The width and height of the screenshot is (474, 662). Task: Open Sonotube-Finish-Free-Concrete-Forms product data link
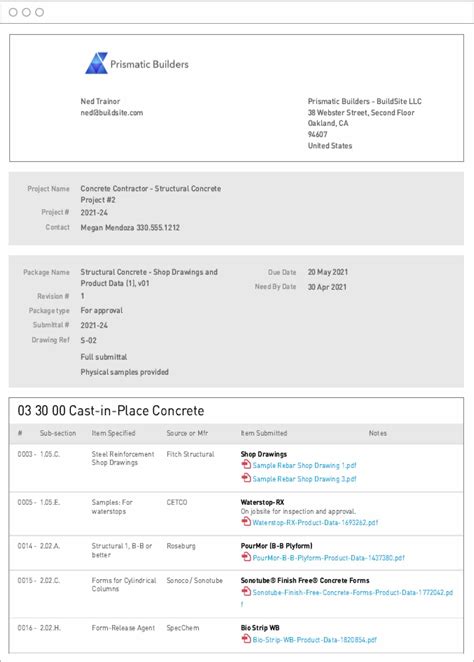pos(352,592)
